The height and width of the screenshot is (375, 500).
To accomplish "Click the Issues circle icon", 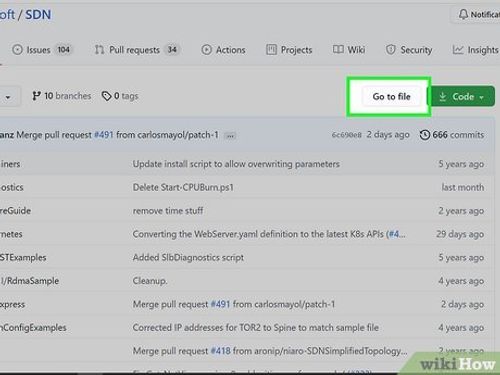I will coord(17,50).
